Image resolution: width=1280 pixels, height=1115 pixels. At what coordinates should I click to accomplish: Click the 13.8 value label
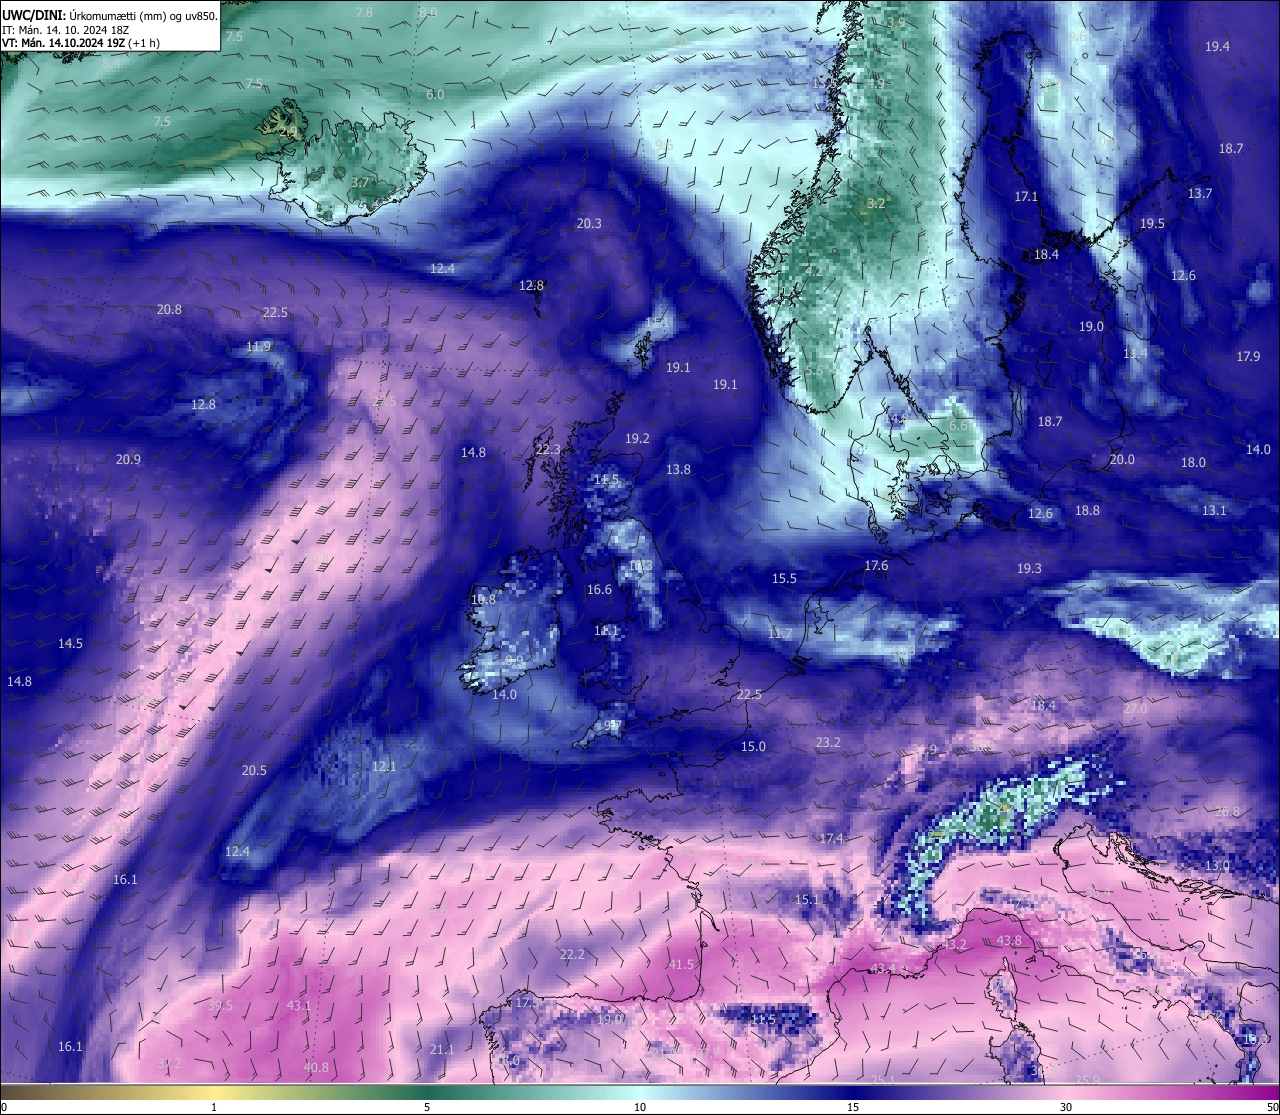678,469
